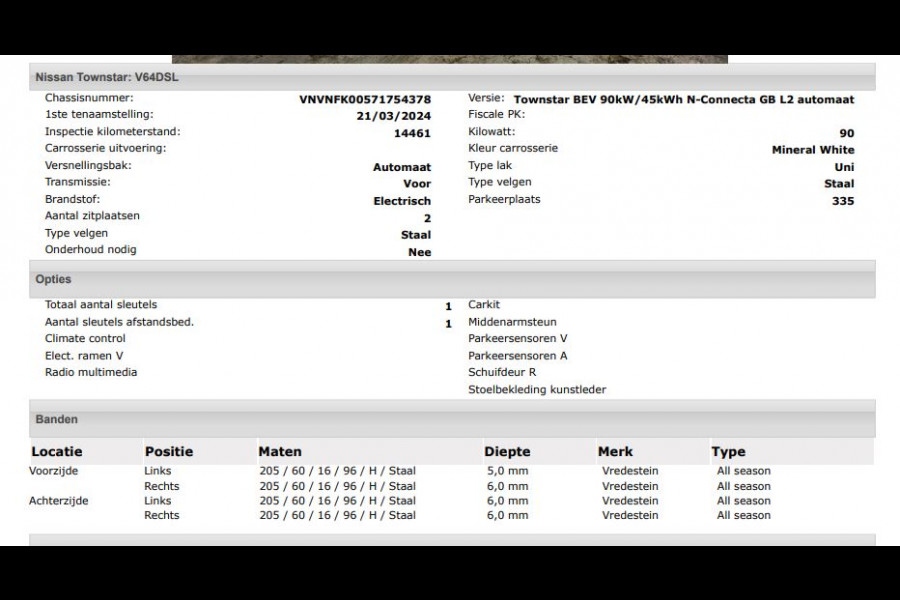Image resolution: width=900 pixels, height=600 pixels.
Task: Click the Opties section header
Action: coord(54,280)
